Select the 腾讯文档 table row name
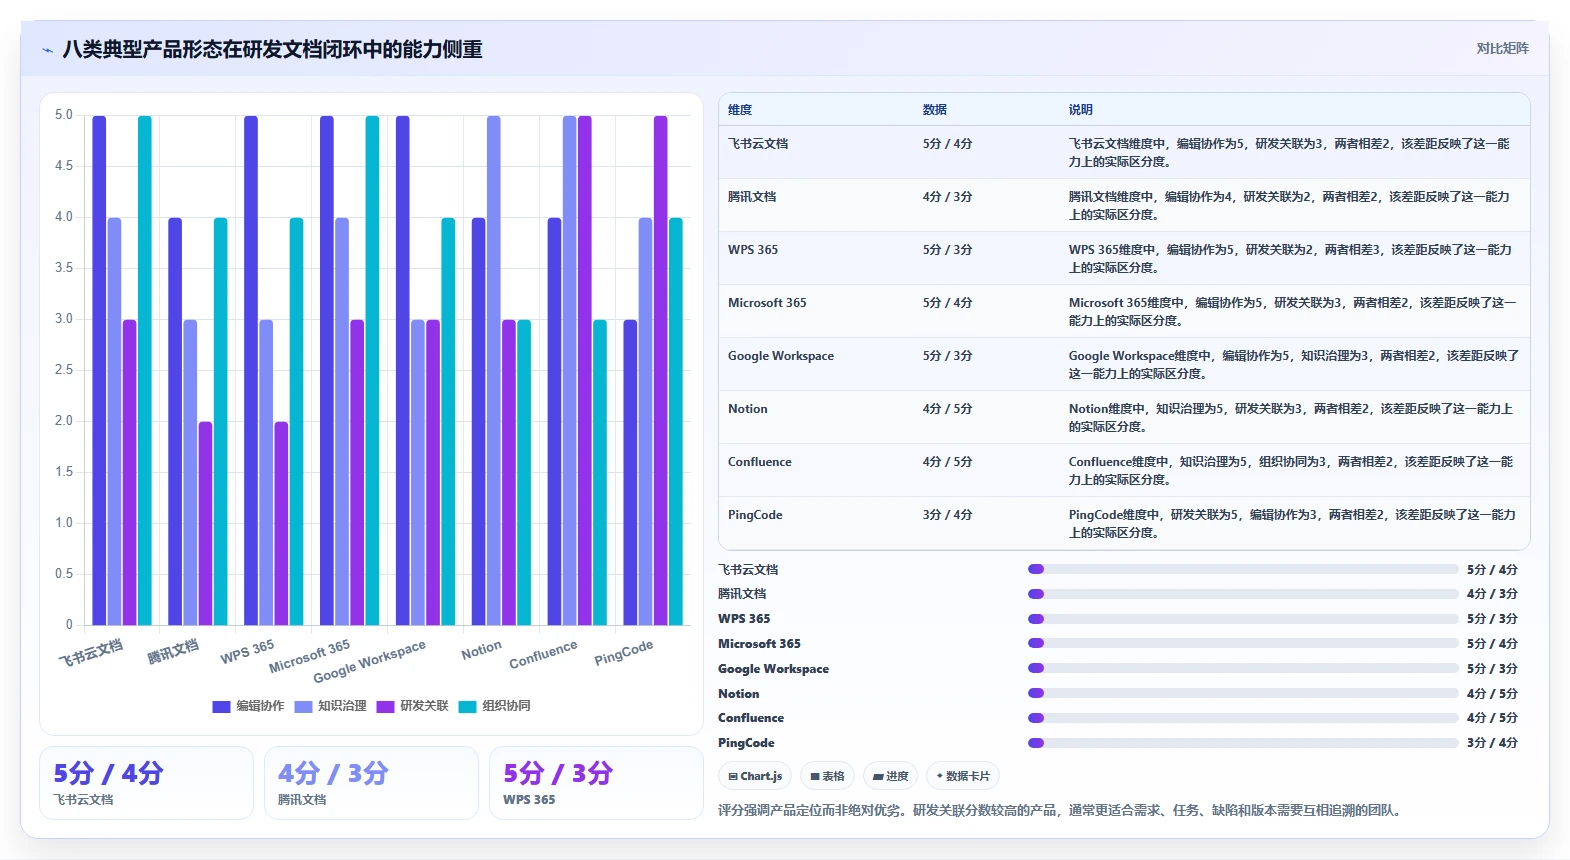Image resolution: width=1570 pixels, height=860 pixels. (752, 197)
